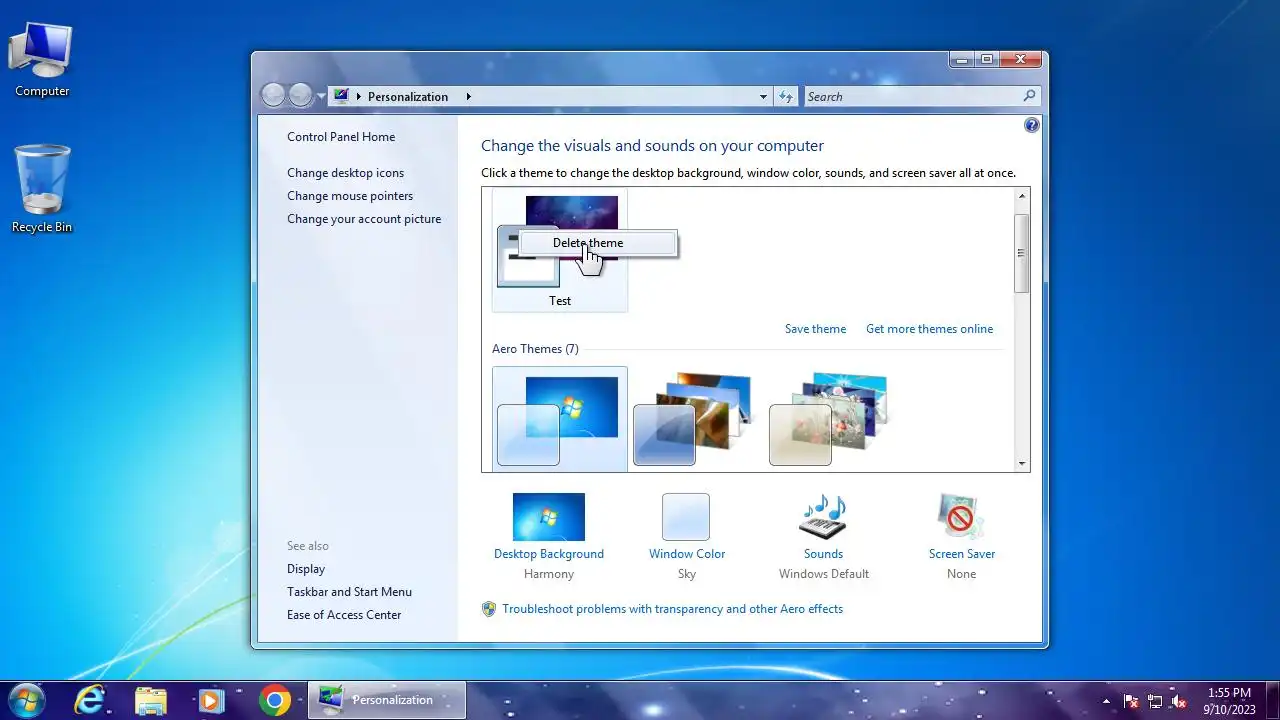Screen dimensions: 1280x720
Task: Close the Personalization window
Action: pyautogui.click(x=1020, y=60)
